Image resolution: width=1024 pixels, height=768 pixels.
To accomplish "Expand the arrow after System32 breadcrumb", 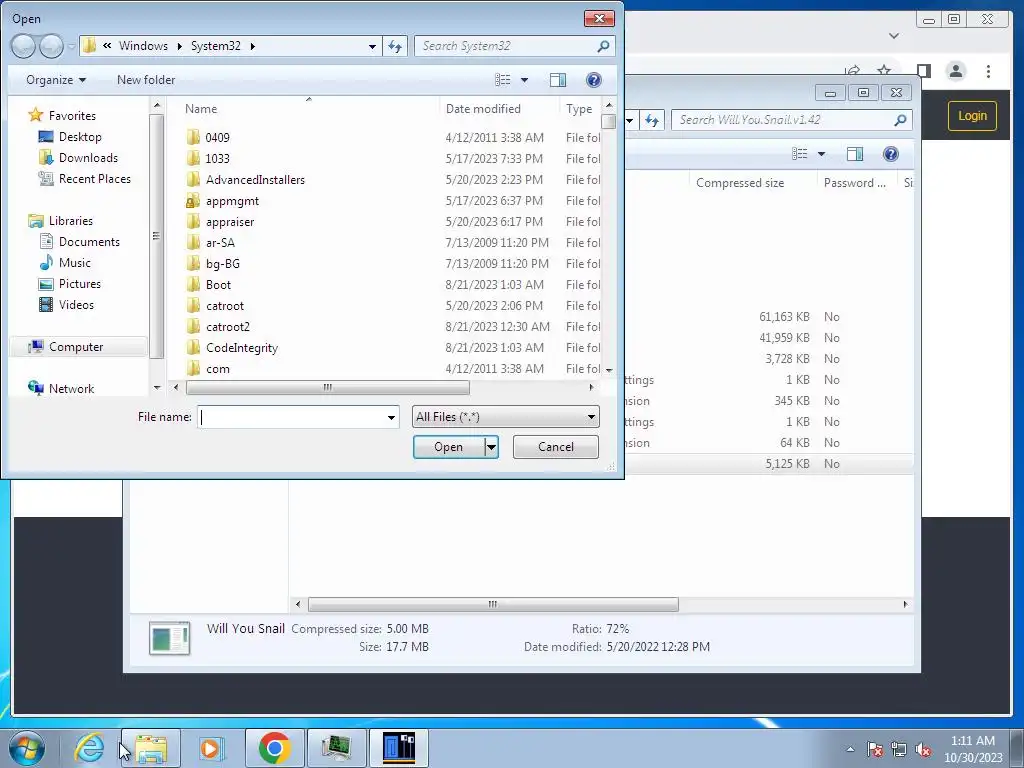I will click(252, 46).
